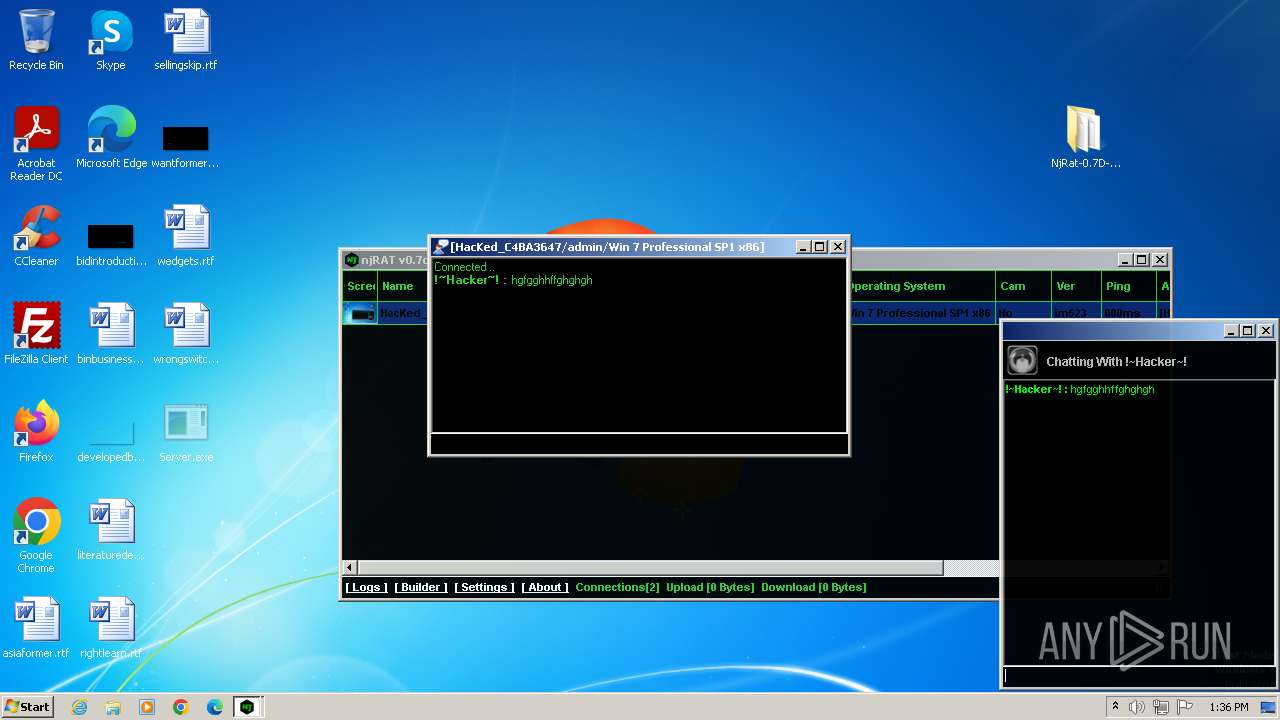Viewport: 1280px width, 720px height.
Task: Open the NjRat-0.7D folder on the desktop
Action: point(1085,138)
